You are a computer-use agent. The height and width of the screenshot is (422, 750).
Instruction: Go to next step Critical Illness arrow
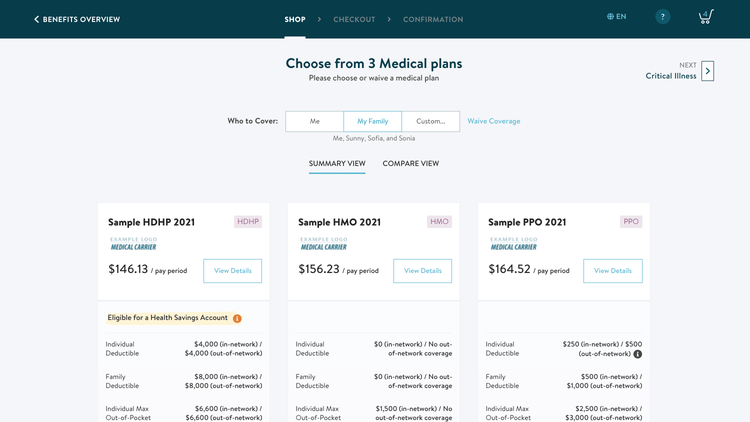pyautogui.click(x=707, y=71)
